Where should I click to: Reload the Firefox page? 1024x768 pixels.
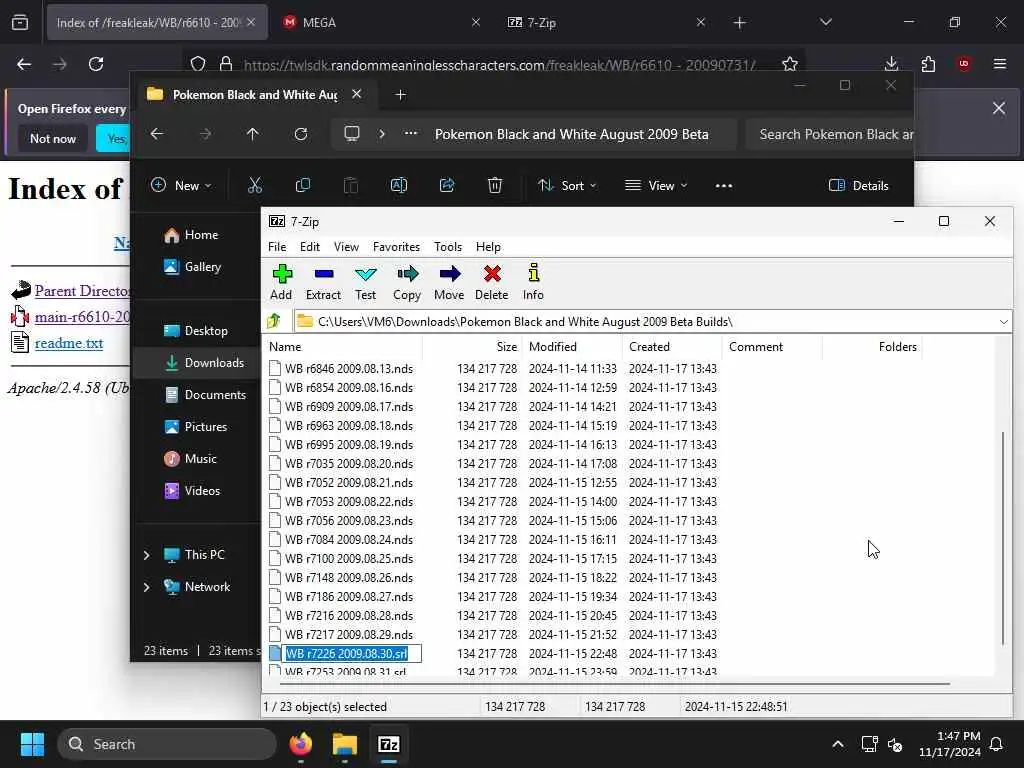96,64
